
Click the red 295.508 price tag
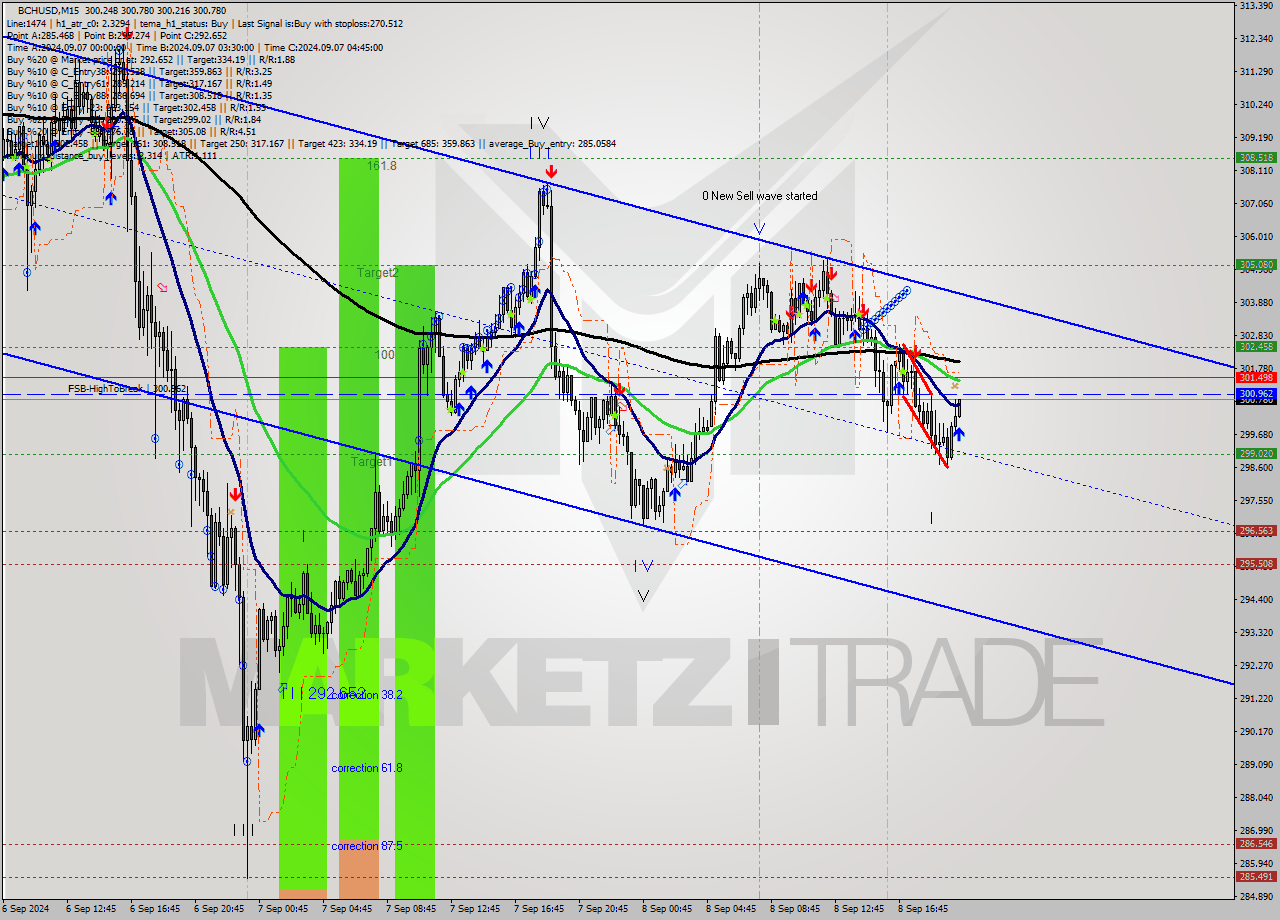(1256, 563)
